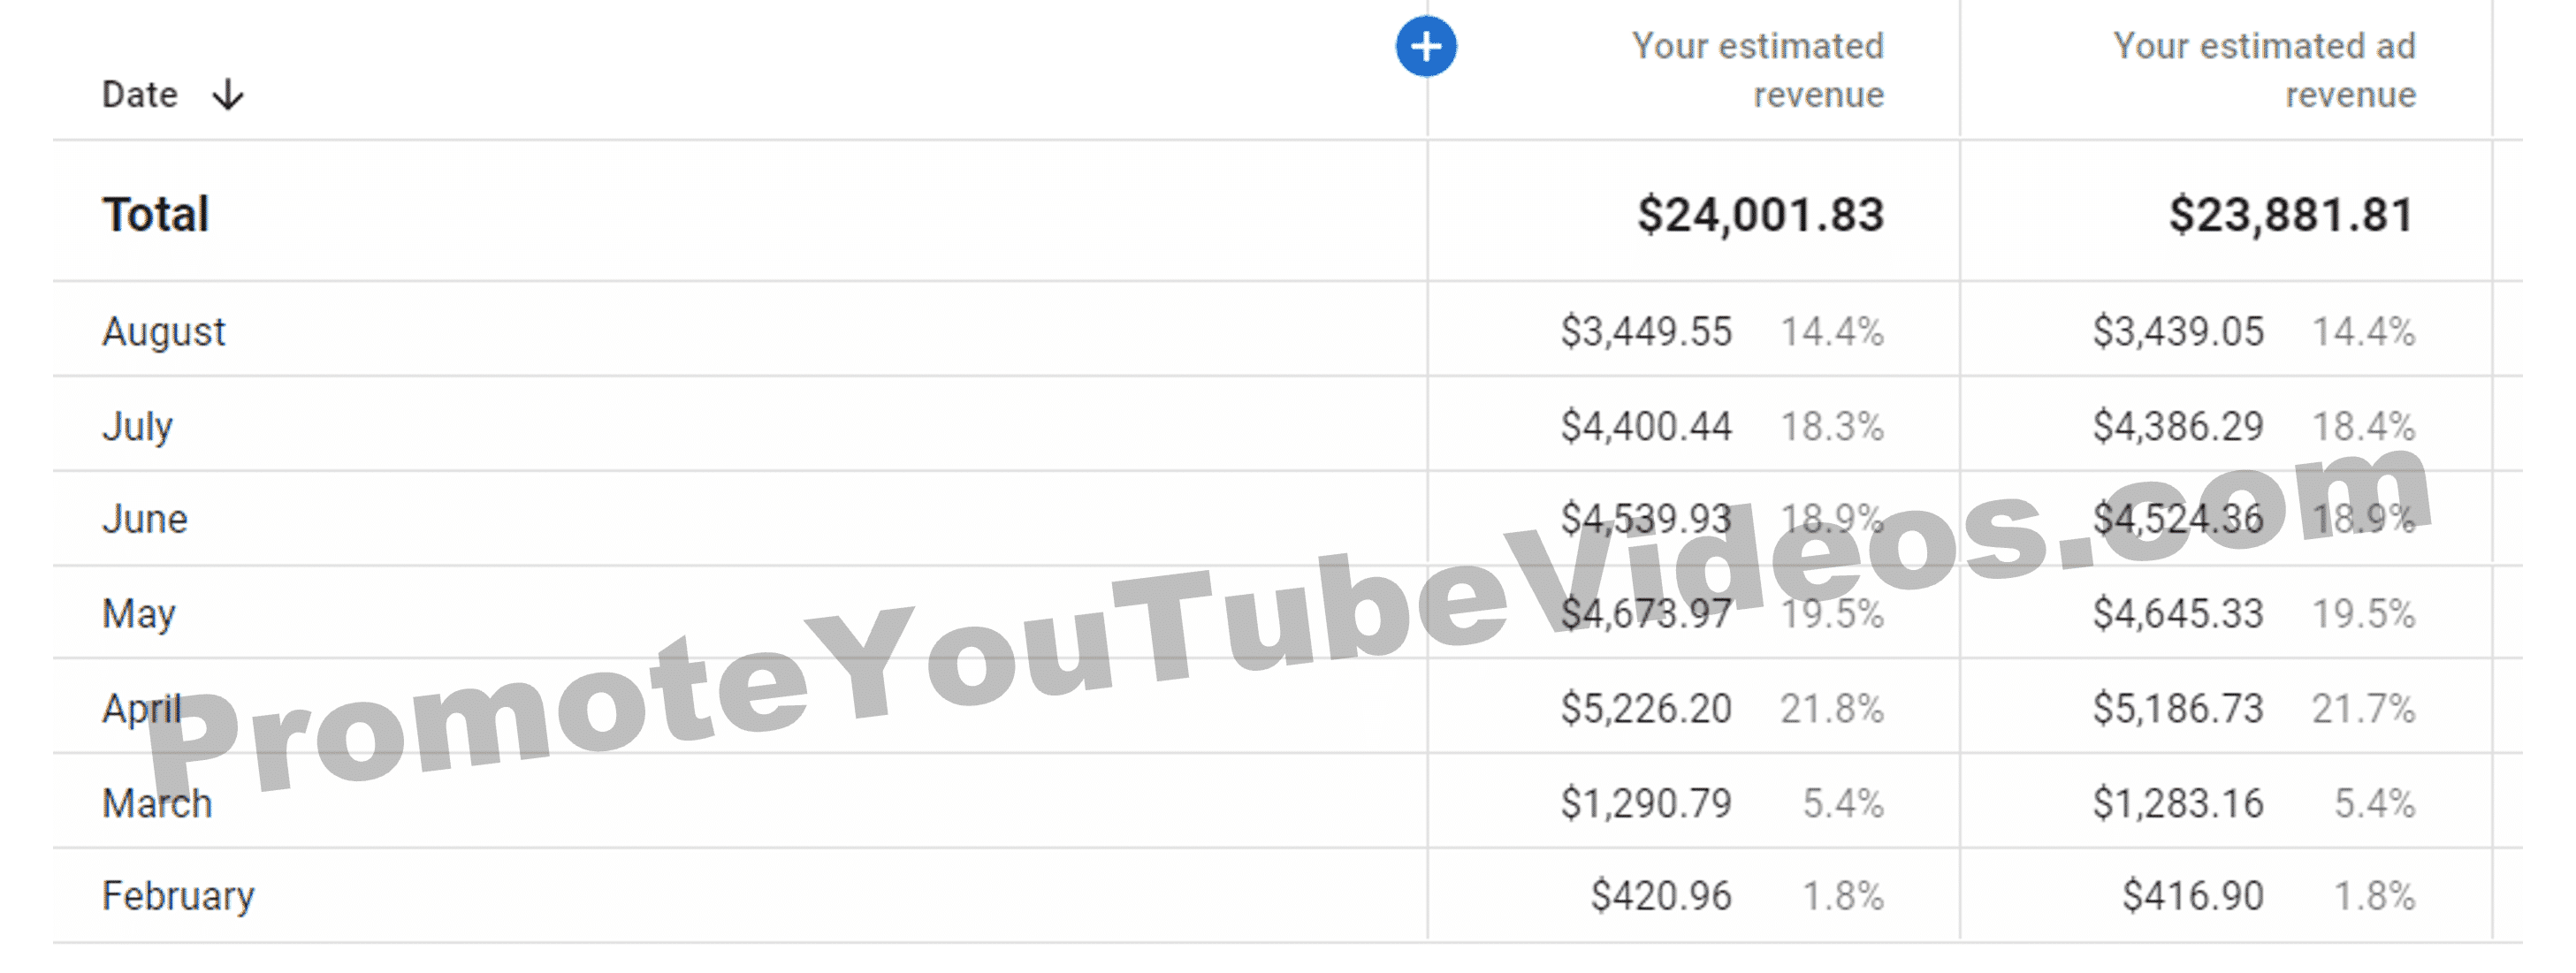Click the March row label
Viewport: 2576px width, 973px height.
(157, 803)
